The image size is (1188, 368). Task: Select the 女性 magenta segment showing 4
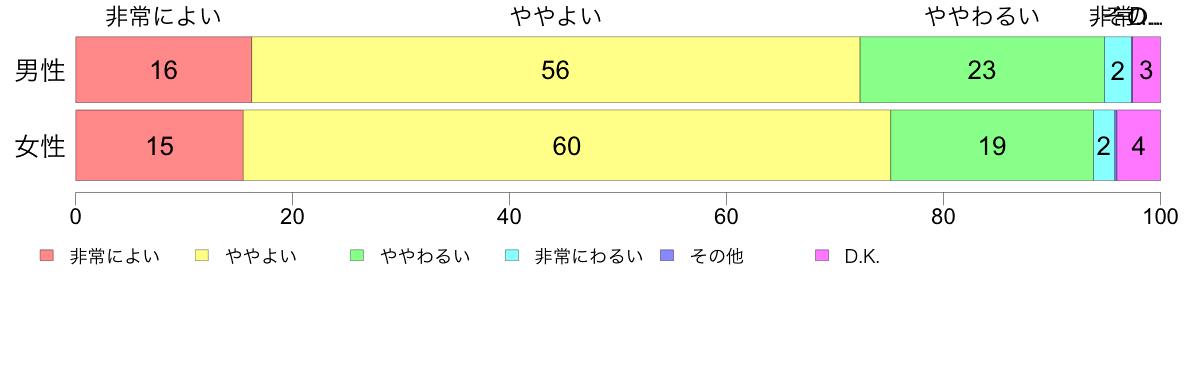(x=1139, y=145)
